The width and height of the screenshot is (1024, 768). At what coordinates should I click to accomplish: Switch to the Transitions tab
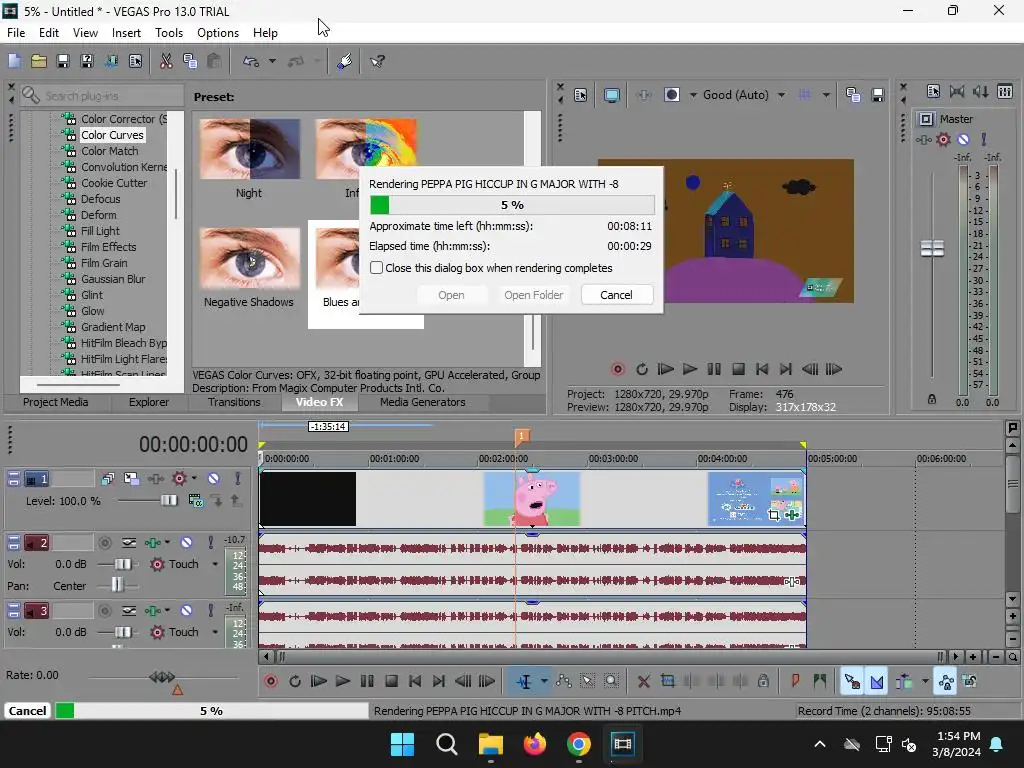click(234, 402)
